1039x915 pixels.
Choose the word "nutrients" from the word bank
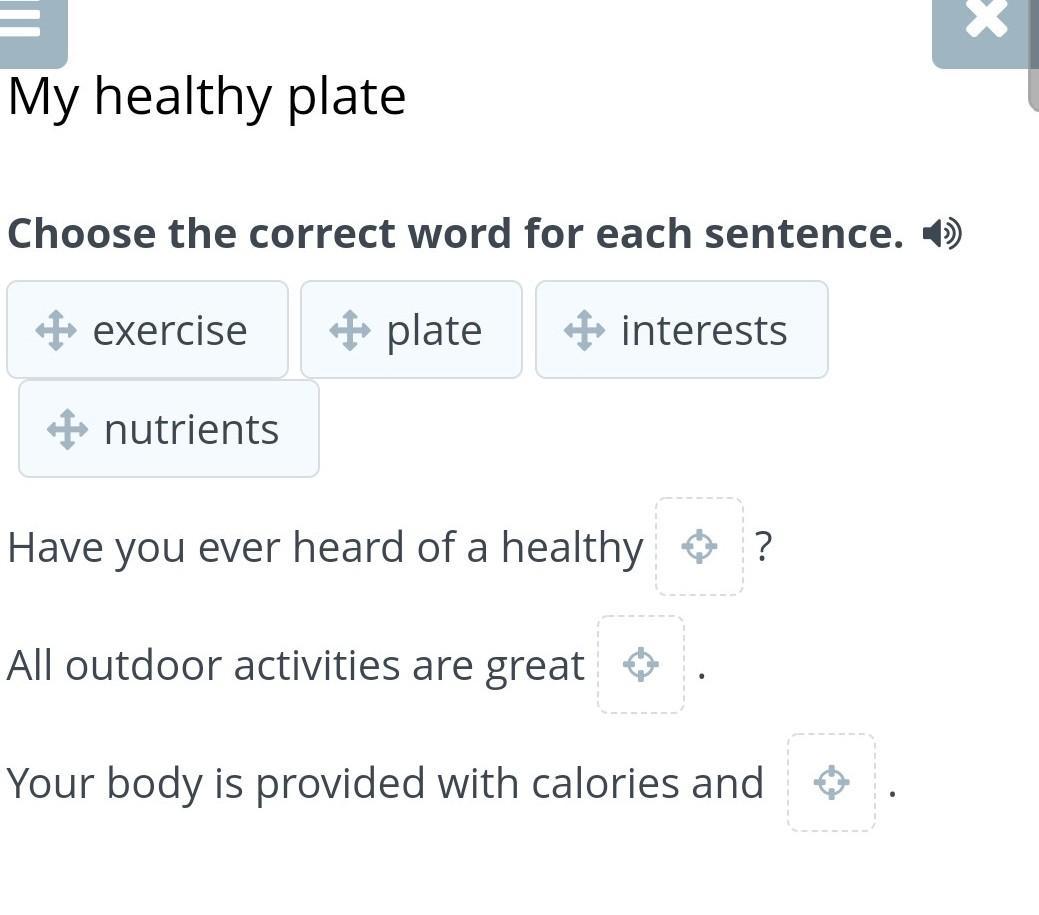click(x=191, y=429)
